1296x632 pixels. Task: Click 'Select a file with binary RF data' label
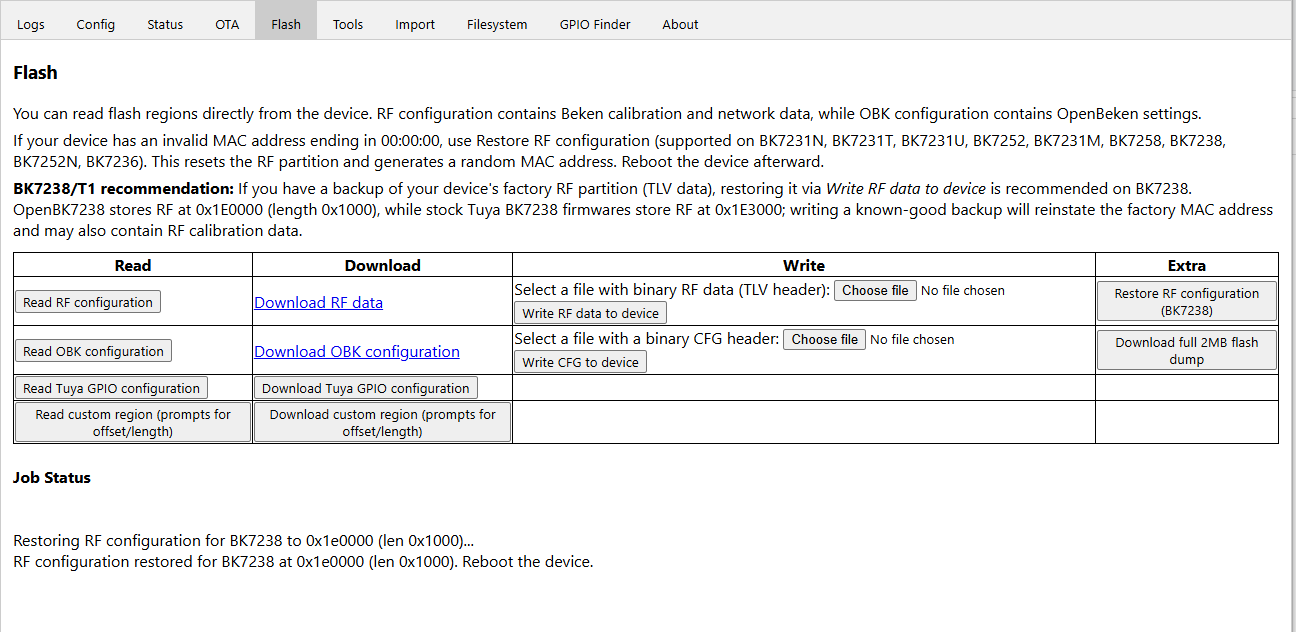(672, 290)
